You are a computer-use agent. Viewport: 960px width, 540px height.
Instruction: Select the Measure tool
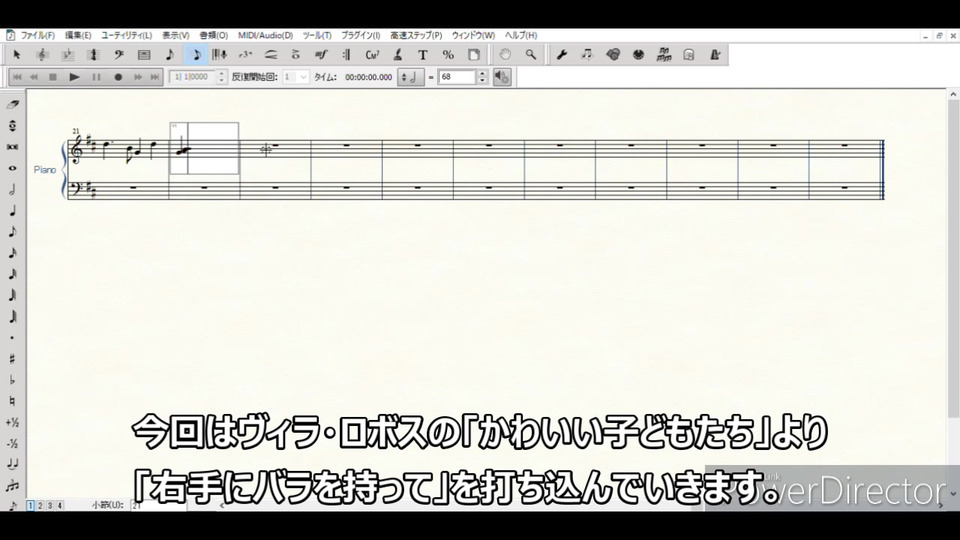(x=144, y=55)
